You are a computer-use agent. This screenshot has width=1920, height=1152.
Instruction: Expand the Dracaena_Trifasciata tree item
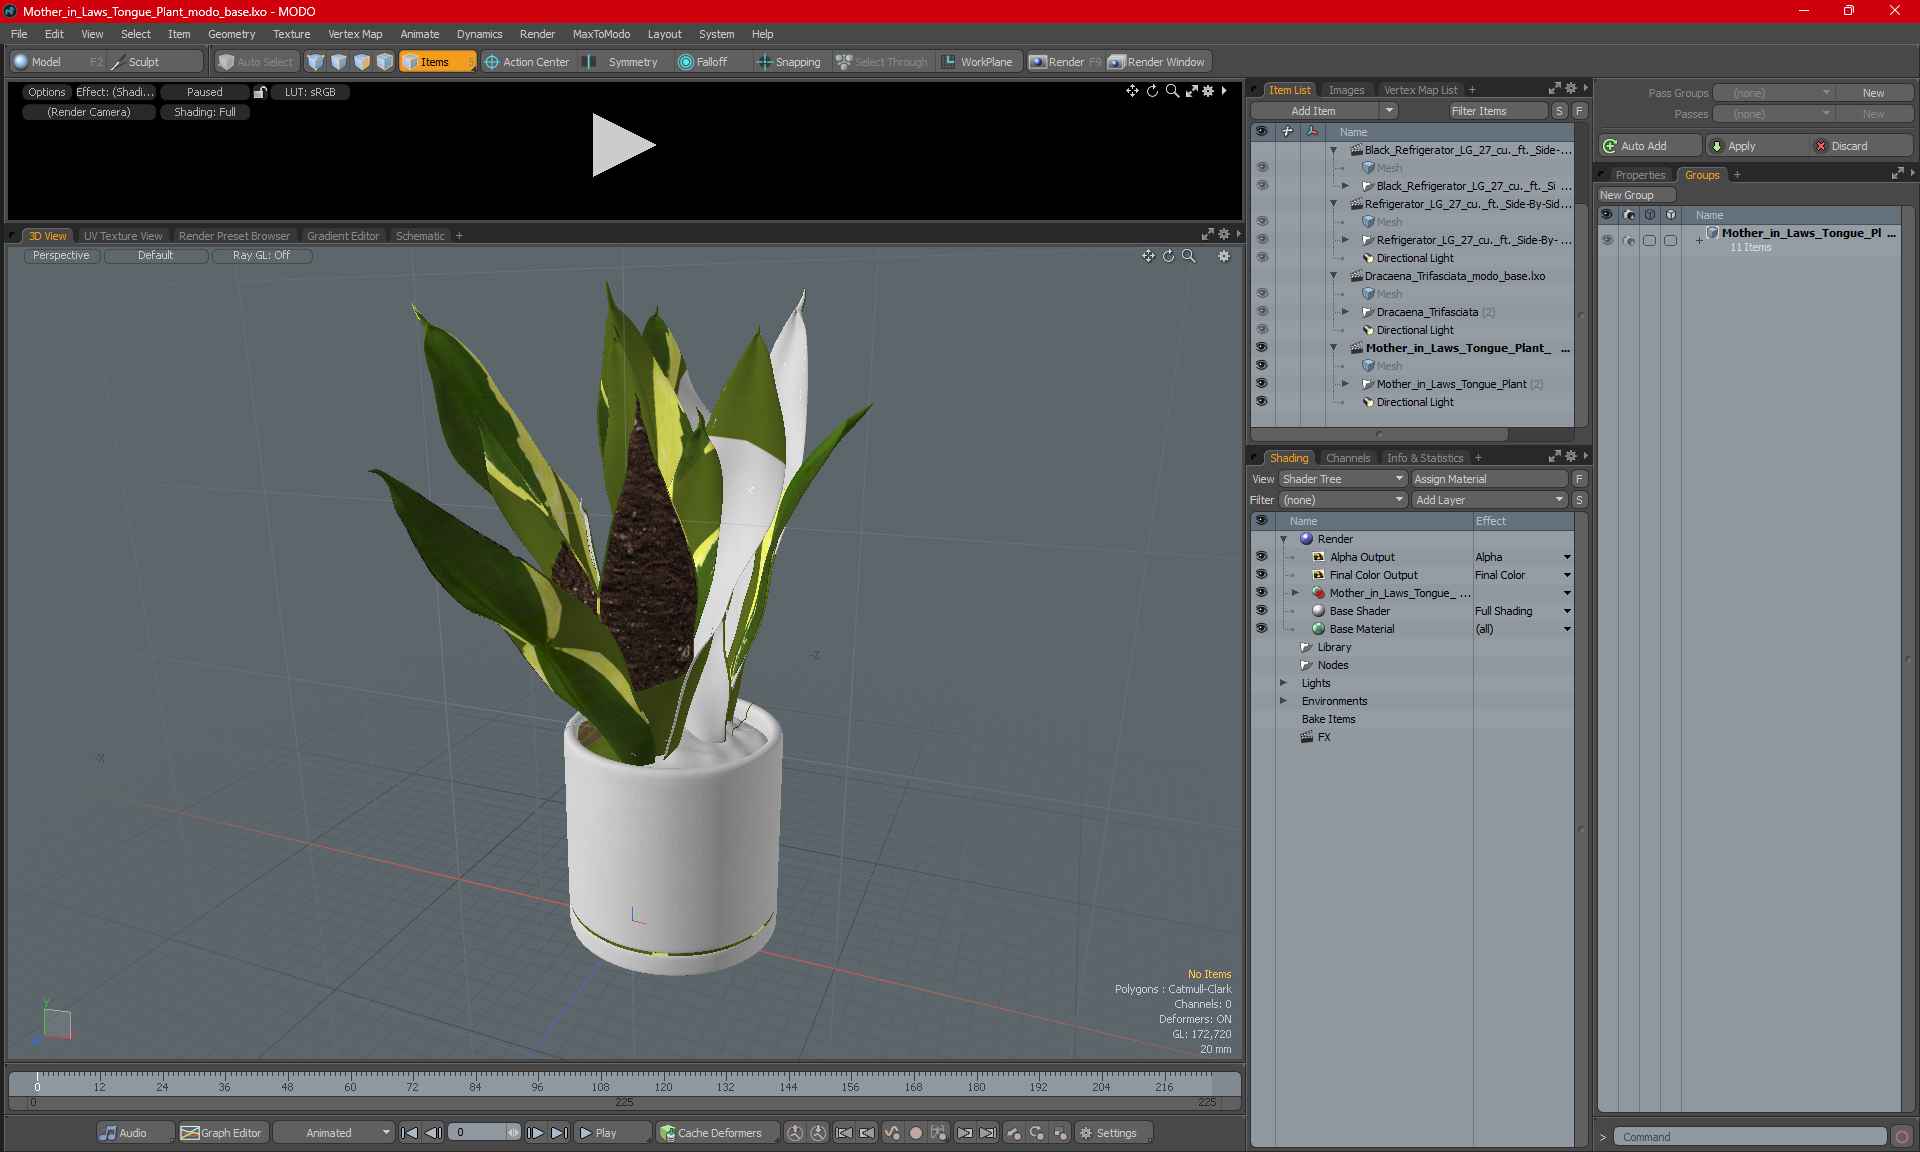(1345, 312)
